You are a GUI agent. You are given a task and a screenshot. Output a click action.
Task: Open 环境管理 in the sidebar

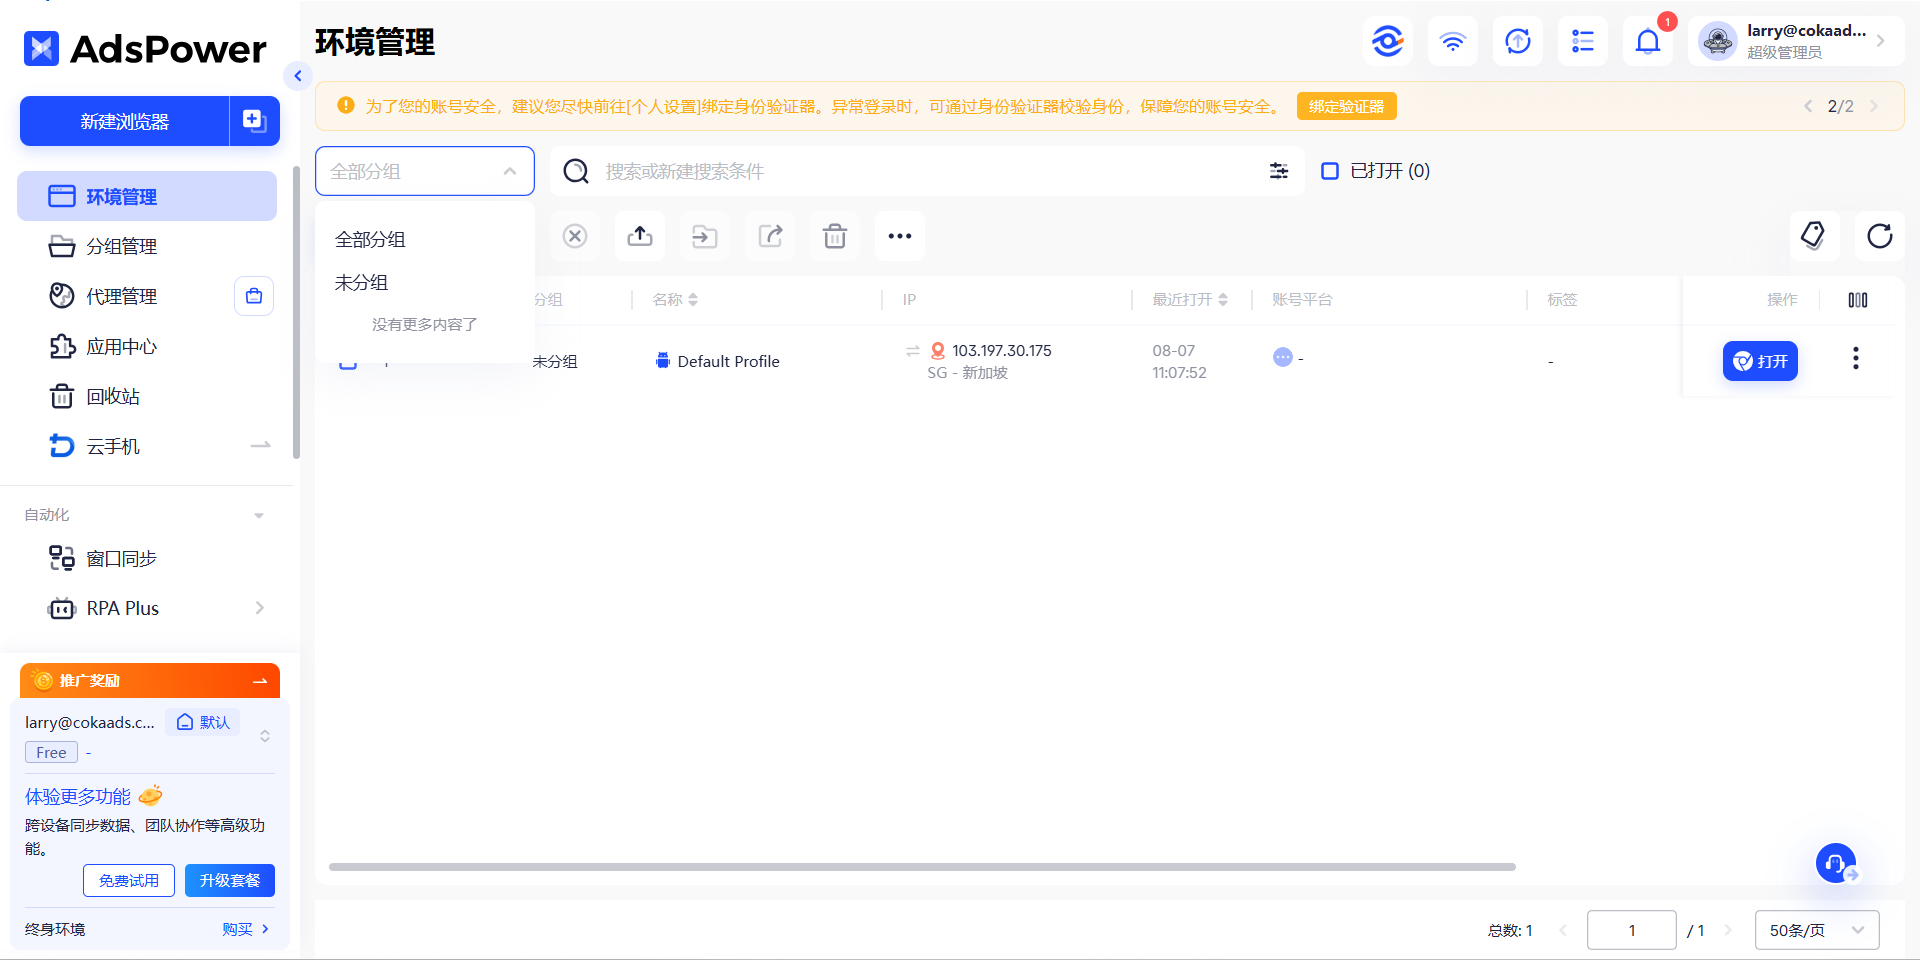[147, 196]
